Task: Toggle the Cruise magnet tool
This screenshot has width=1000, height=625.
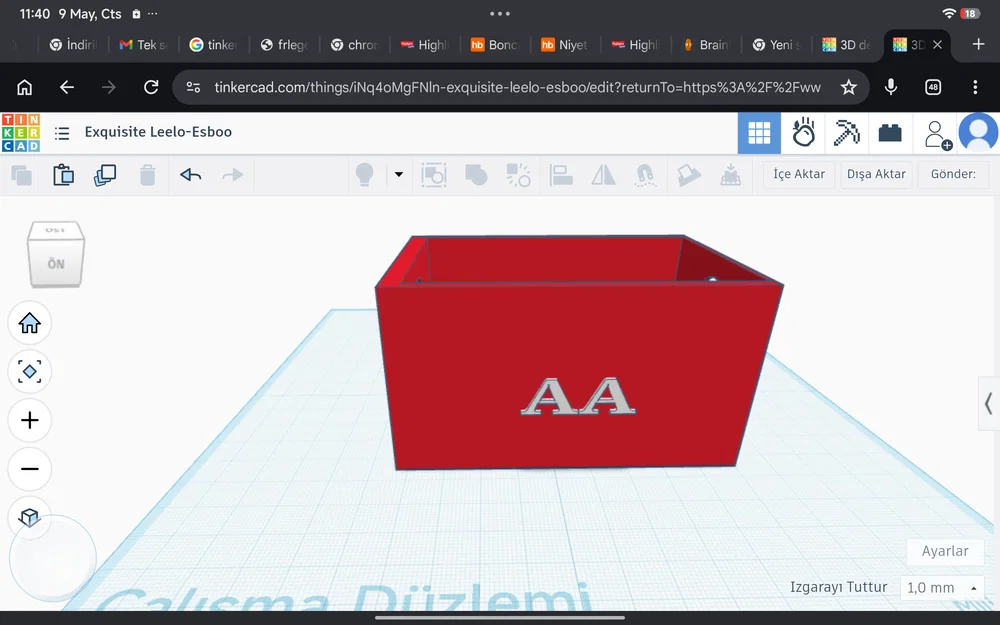Action: click(645, 175)
